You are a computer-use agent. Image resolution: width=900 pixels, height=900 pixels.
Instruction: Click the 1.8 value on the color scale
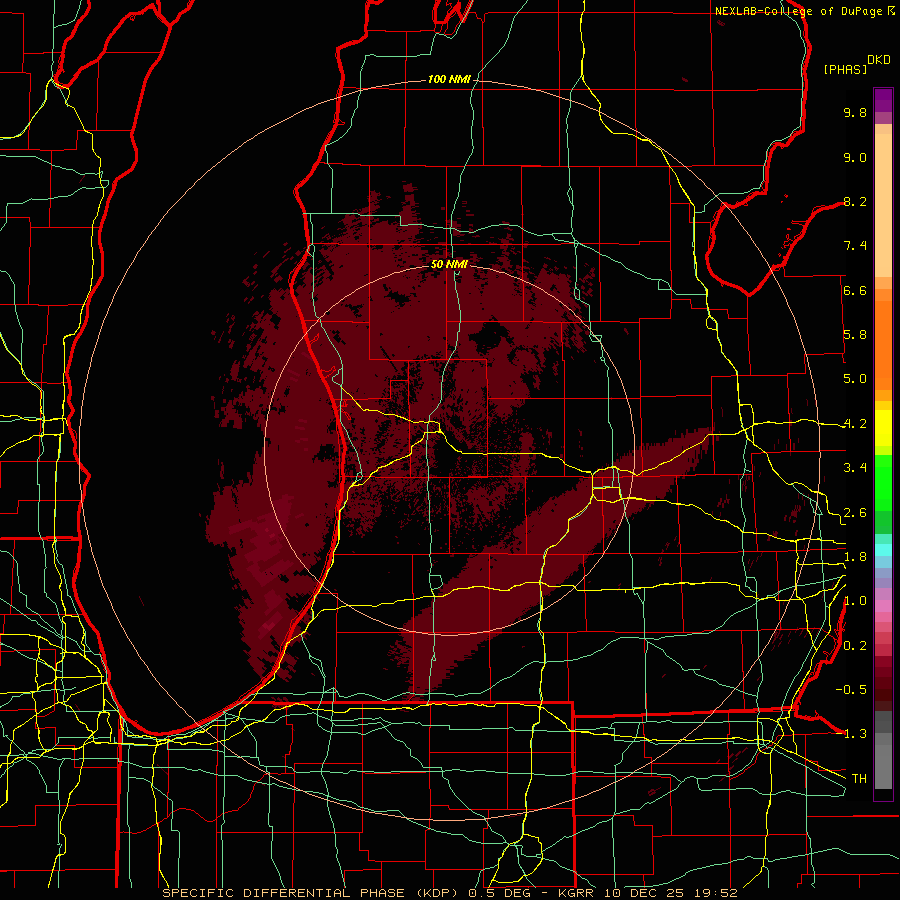(x=855, y=557)
